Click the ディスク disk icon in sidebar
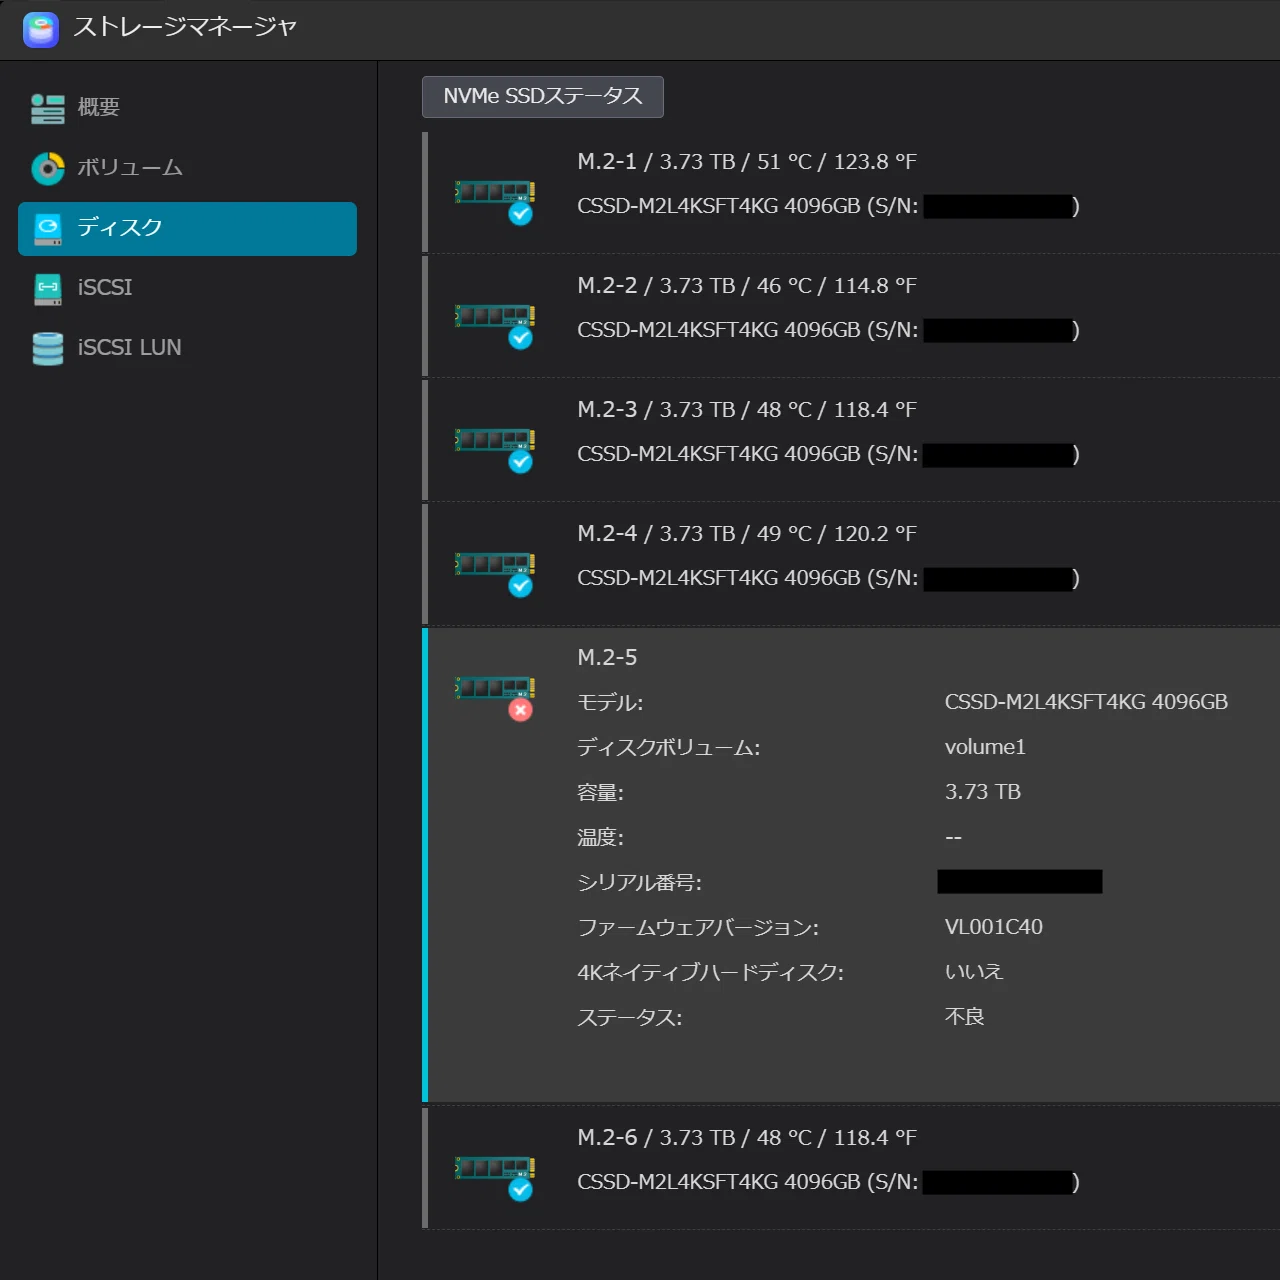This screenshot has width=1280, height=1280. click(47, 229)
